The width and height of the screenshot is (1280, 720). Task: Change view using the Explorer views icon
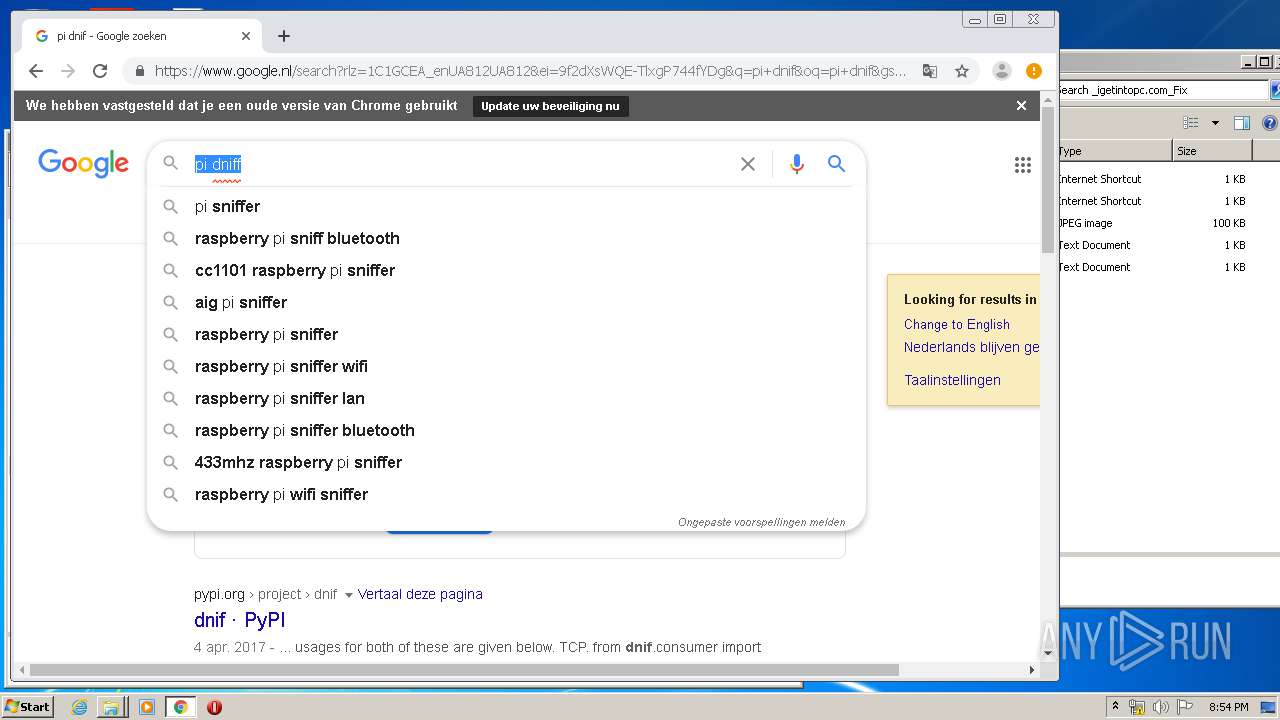tap(1190, 123)
